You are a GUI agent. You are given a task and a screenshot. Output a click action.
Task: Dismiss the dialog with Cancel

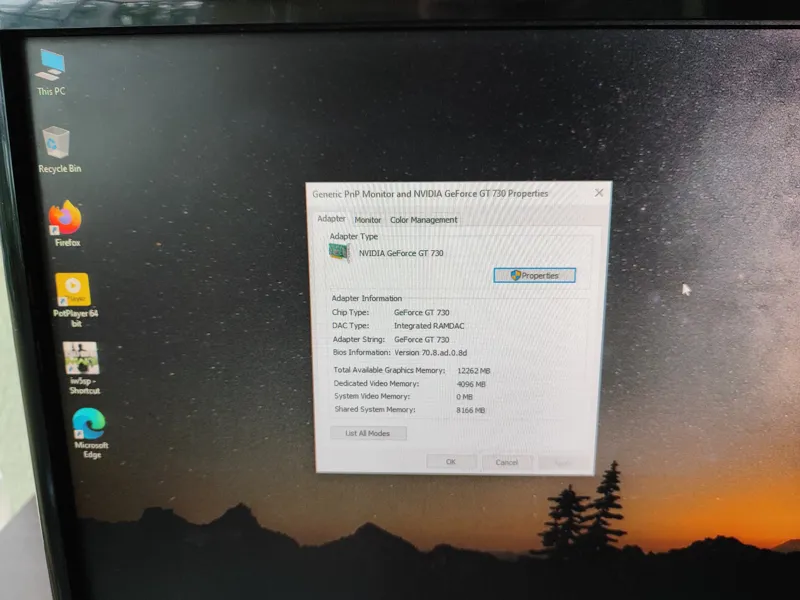[507, 462]
